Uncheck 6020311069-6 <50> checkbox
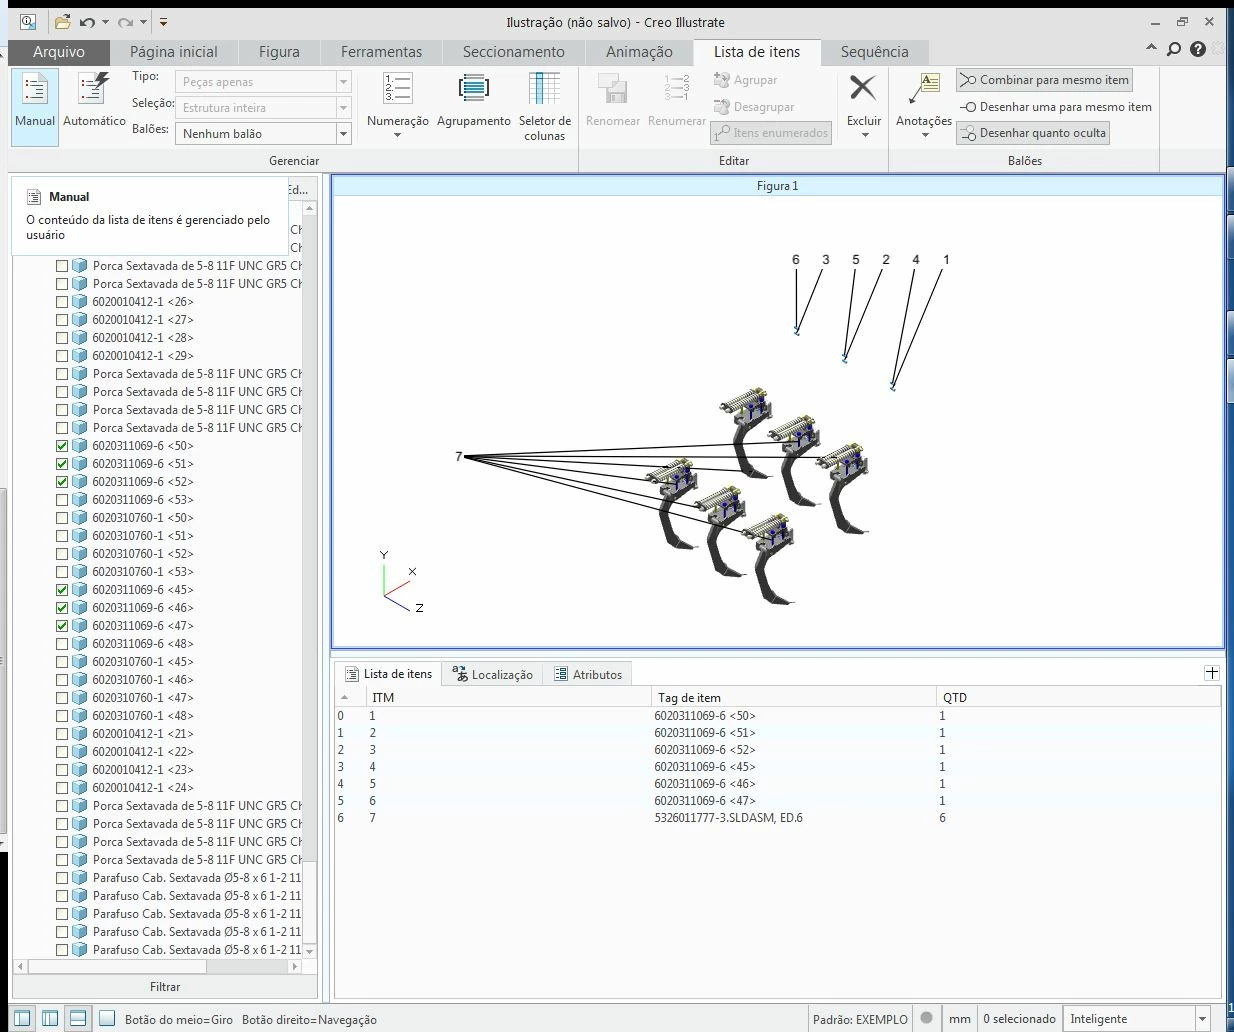 click(62, 446)
